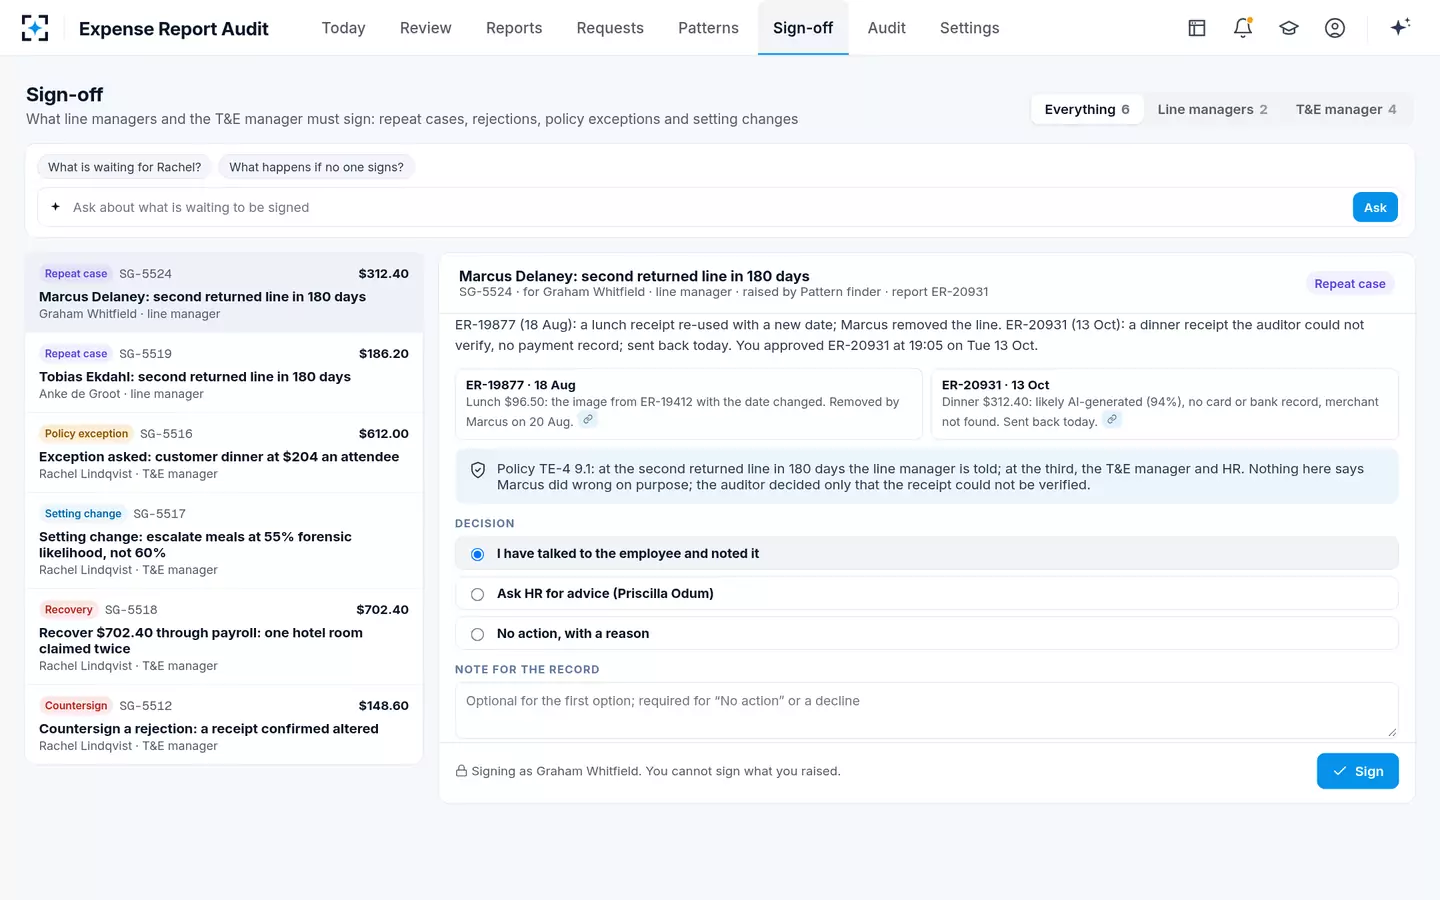Filter by T&E manager 4
The image size is (1440, 900).
(1346, 109)
